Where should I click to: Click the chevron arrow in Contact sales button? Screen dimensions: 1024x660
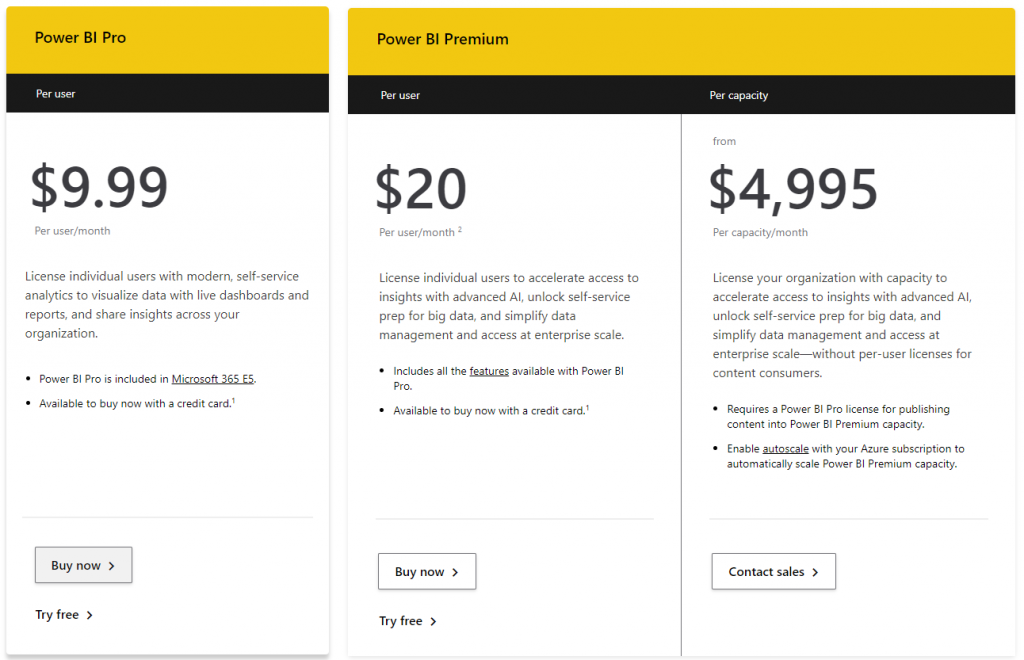tap(815, 572)
